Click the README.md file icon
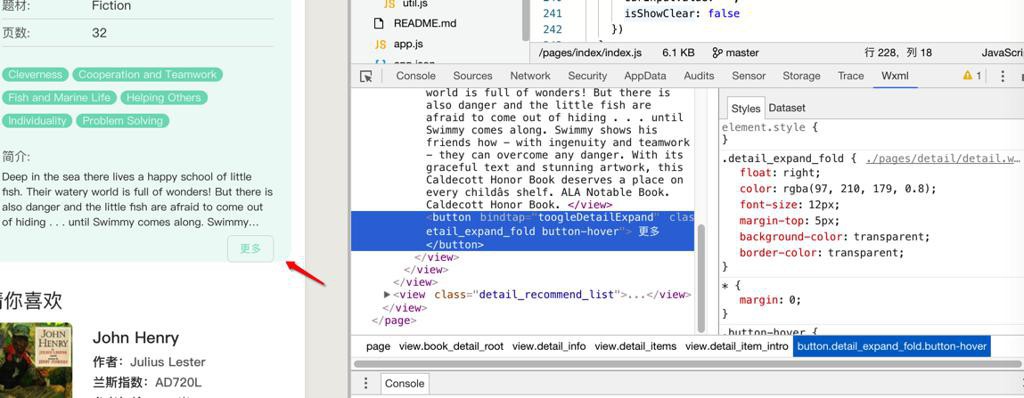Image resolution: width=1024 pixels, height=398 pixels. pos(379,24)
